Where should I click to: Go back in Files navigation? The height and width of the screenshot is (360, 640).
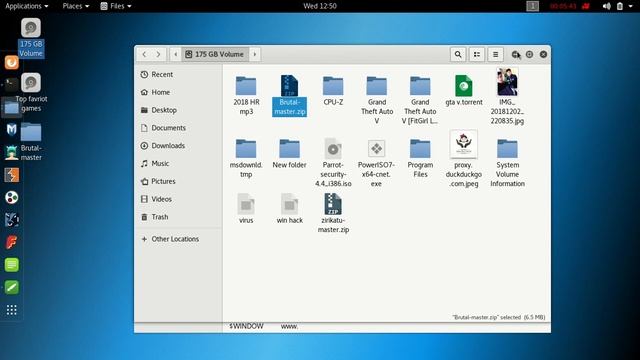pyautogui.click(x=144, y=54)
